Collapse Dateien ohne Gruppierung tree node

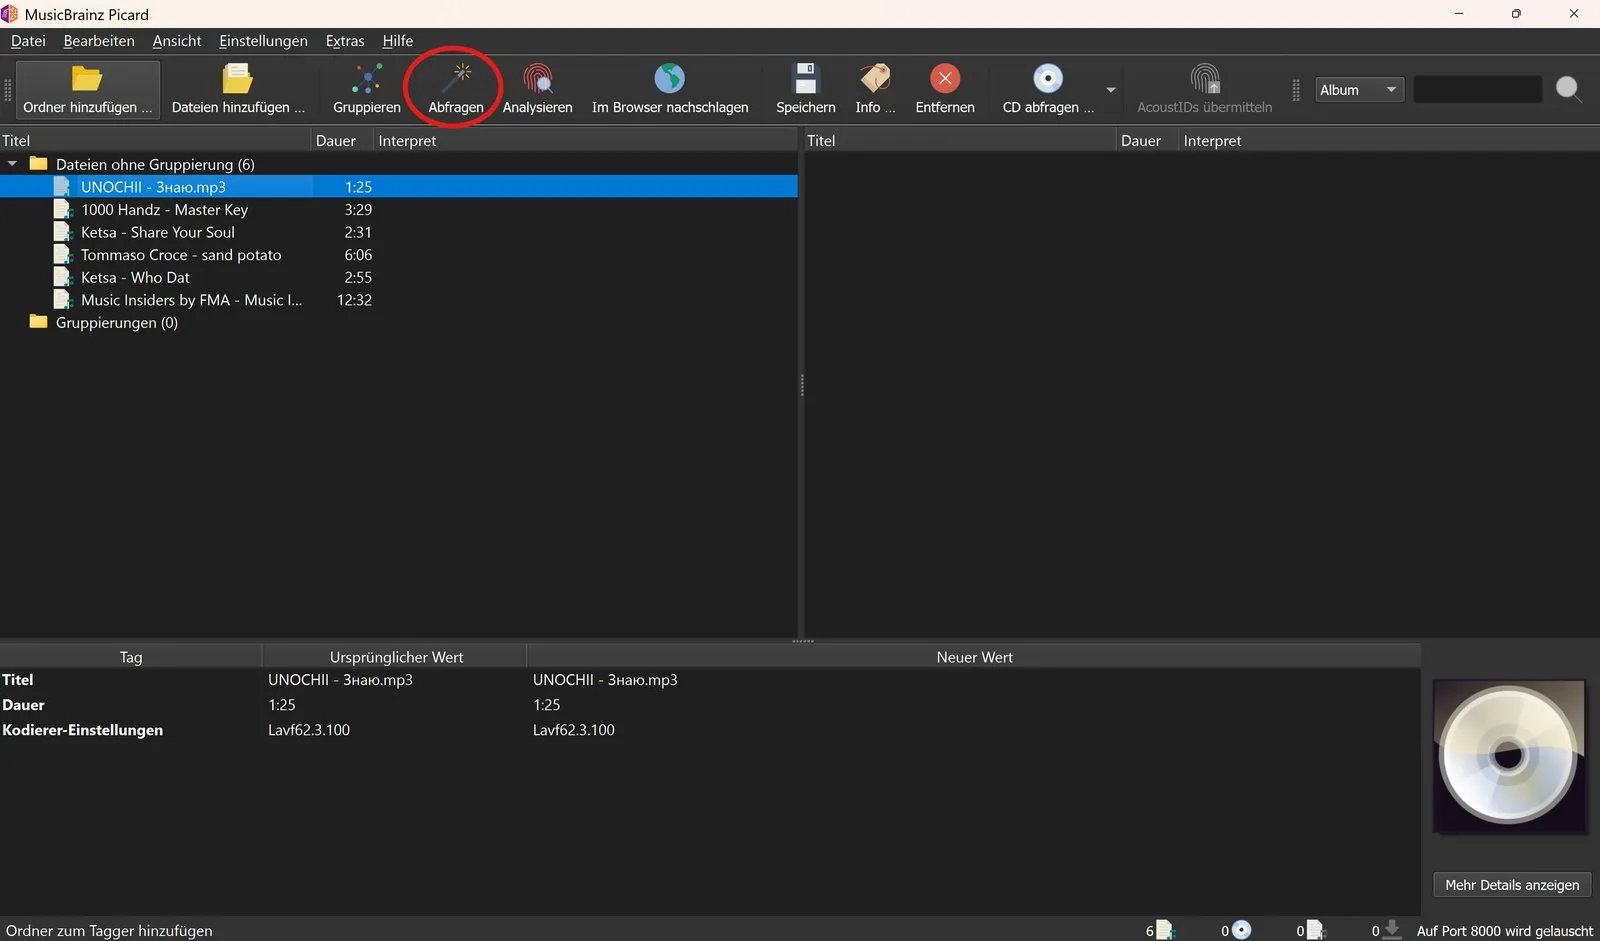(12, 164)
